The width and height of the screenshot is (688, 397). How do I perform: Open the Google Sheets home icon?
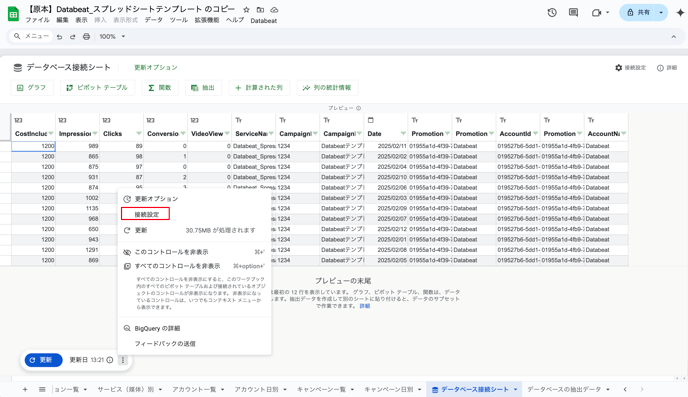coord(14,14)
